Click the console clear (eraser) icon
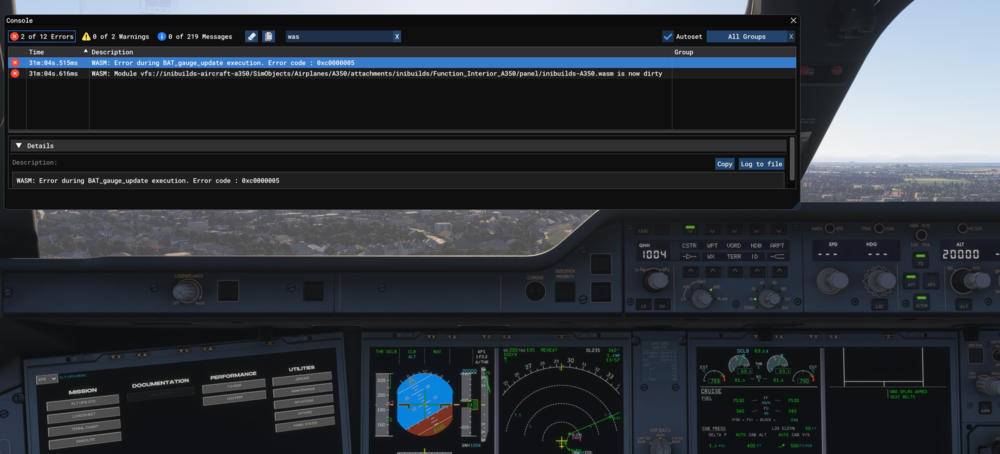This screenshot has height=454, width=1000. (251, 36)
